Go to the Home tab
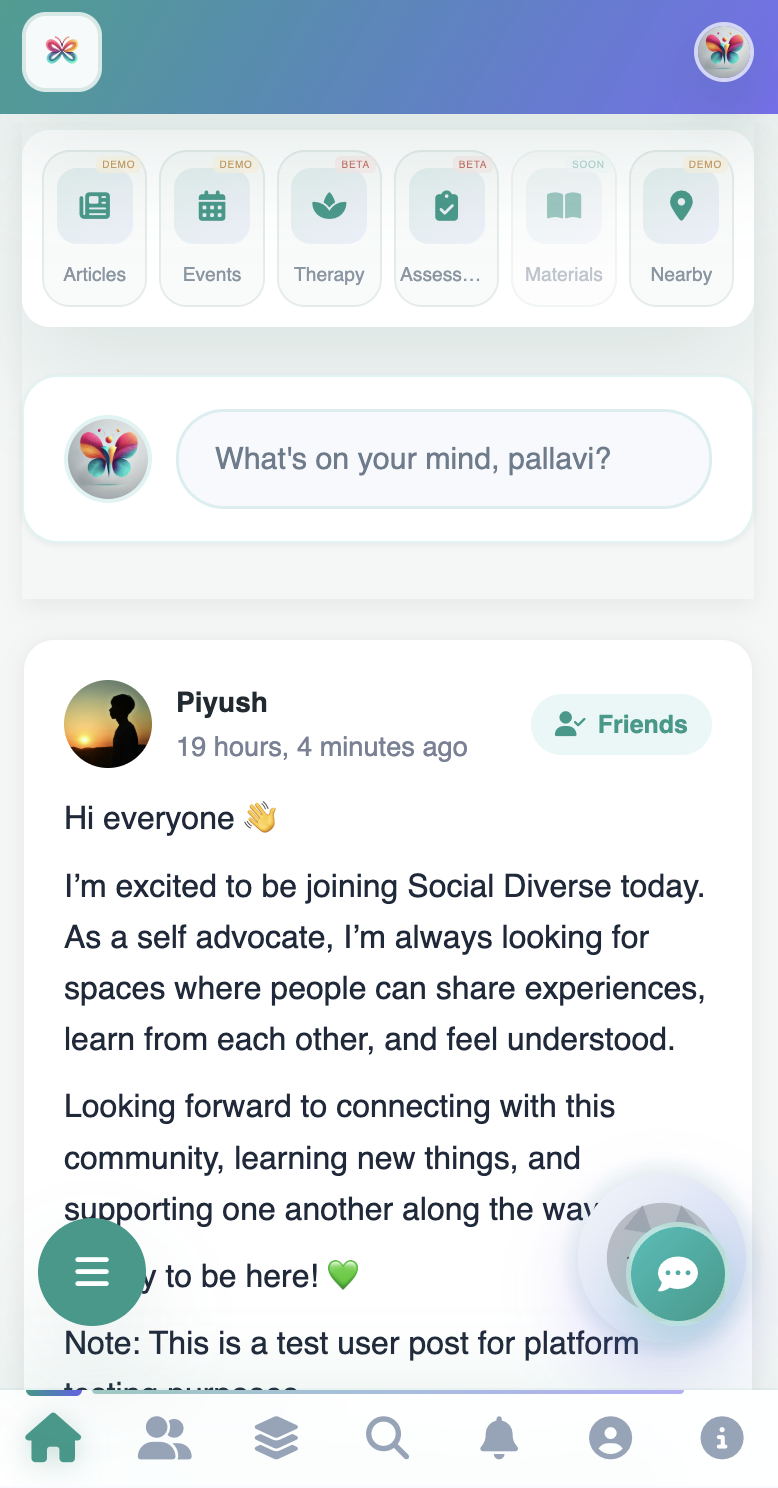The image size is (778, 1488). pos(53,1438)
